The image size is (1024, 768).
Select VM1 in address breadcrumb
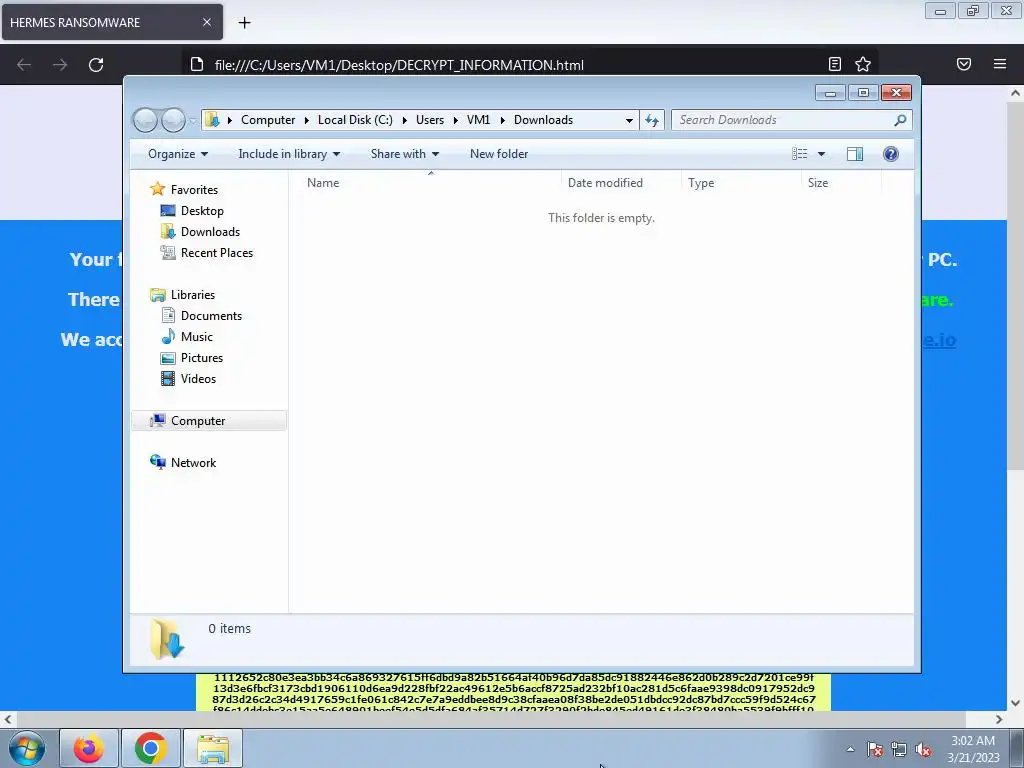pos(478,120)
